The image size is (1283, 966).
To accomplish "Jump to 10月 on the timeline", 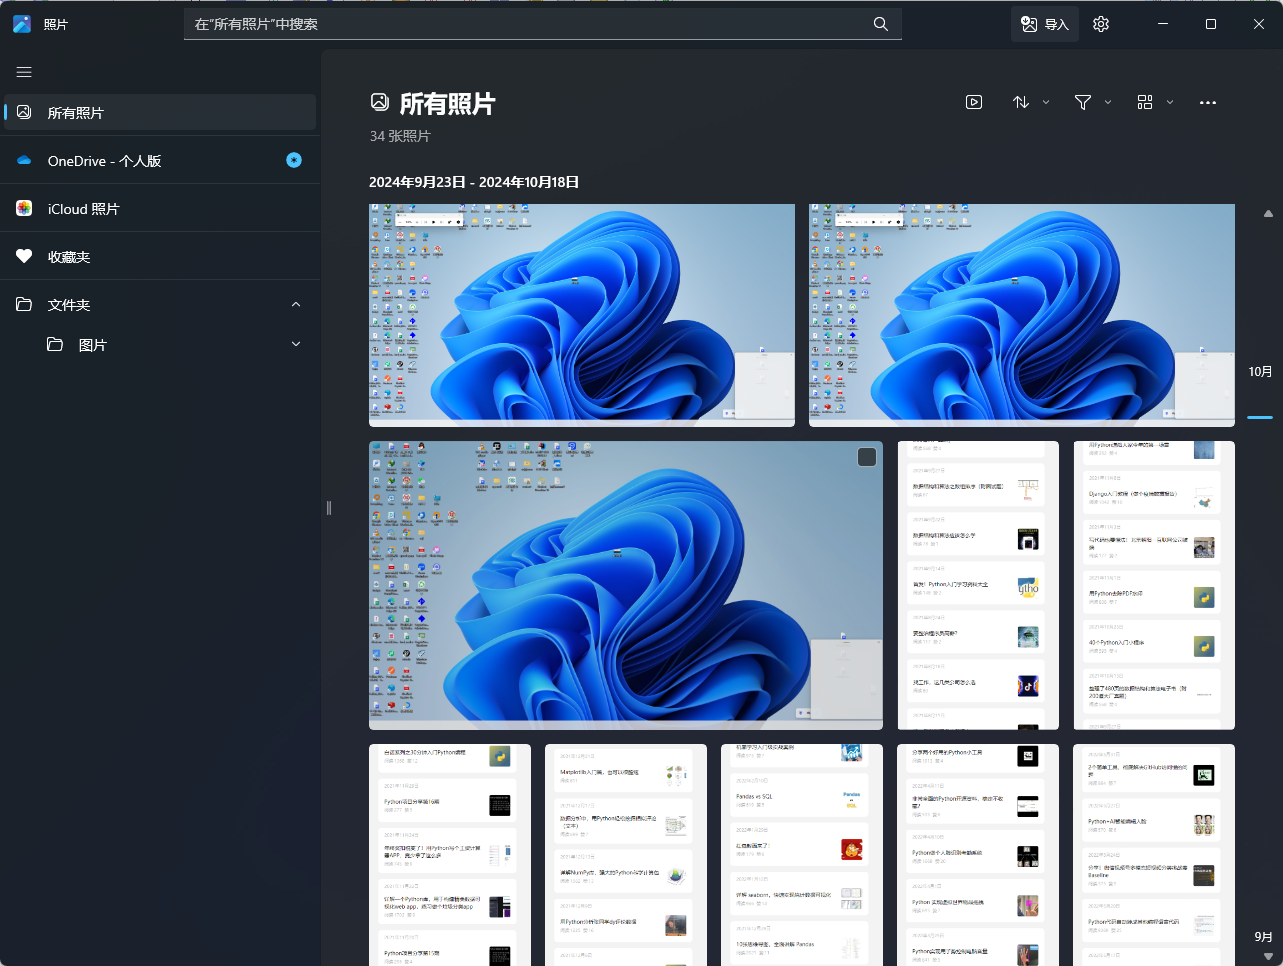I will (x=1260, y=372).
